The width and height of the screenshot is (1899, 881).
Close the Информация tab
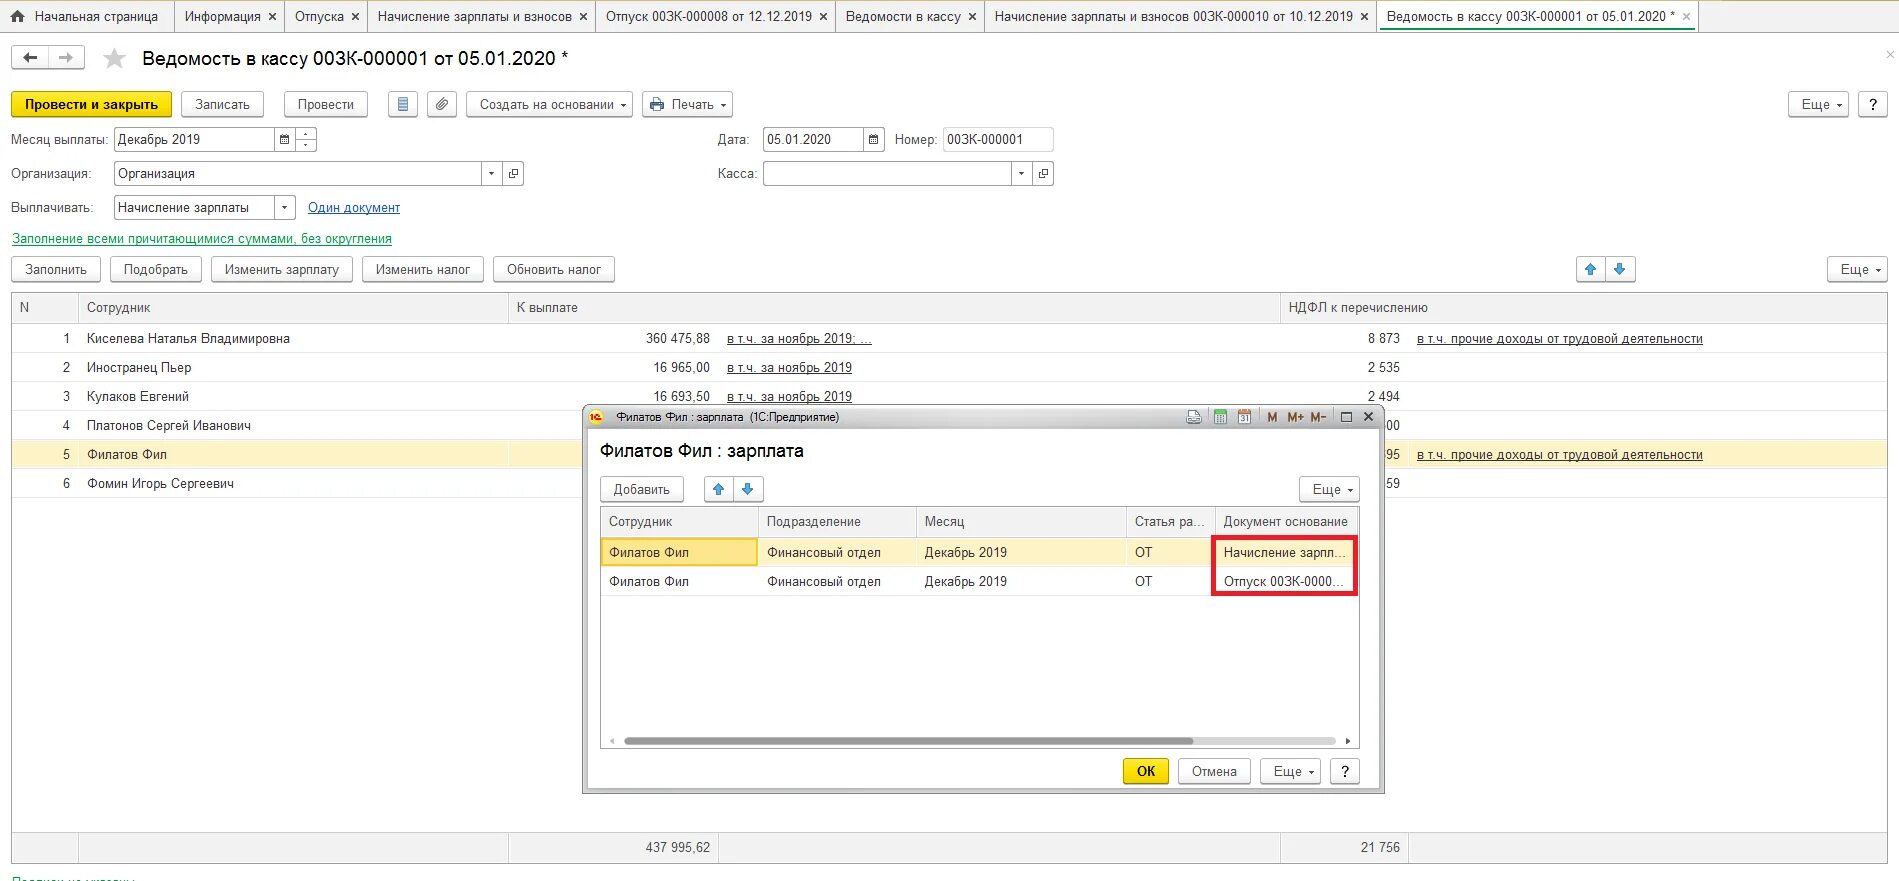272,17
